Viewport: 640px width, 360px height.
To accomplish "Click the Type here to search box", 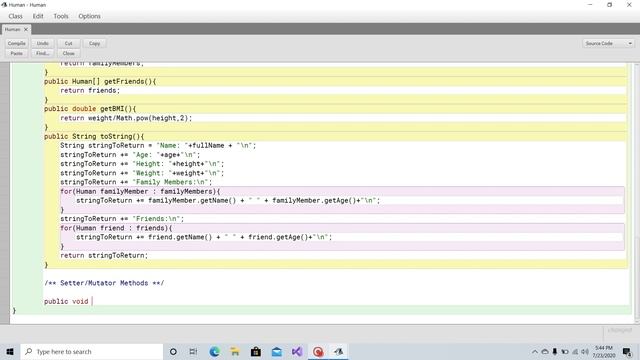I will [x=92, y=351].
